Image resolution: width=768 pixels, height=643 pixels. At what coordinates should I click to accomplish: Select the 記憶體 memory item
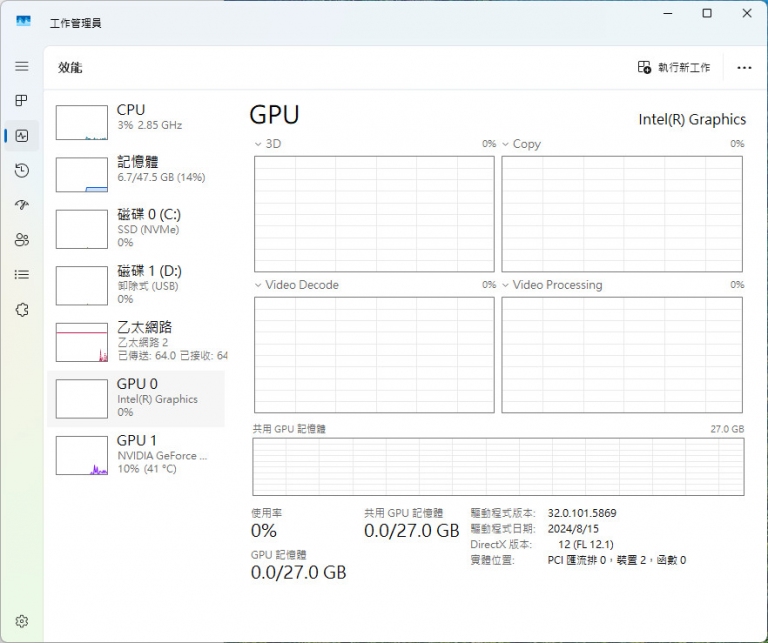(x=136, y=174)
